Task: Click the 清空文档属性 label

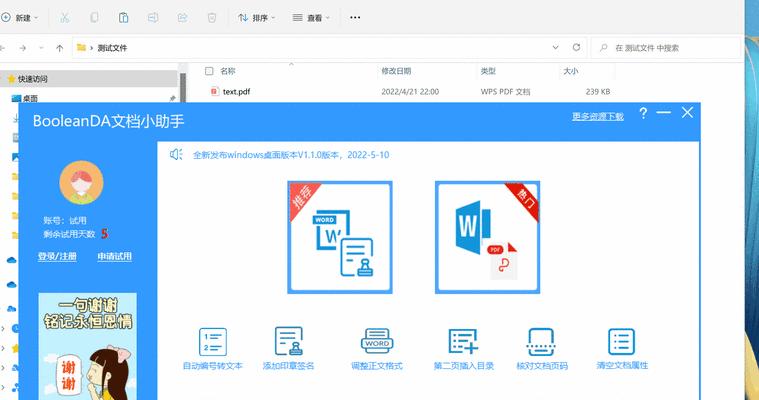Action: tap(622, 365)
